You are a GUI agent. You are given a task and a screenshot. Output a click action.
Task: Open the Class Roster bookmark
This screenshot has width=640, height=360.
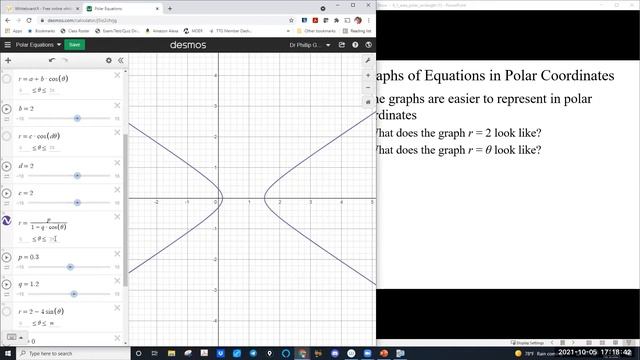coord(75,31)
